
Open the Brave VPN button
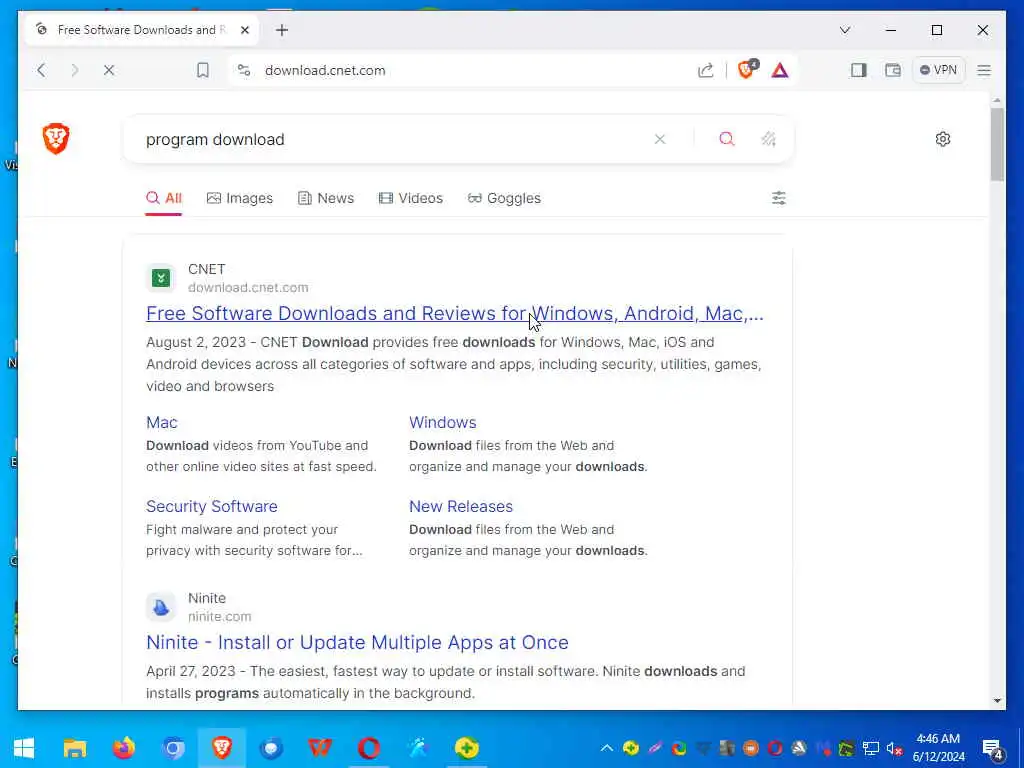pos(938,70)
